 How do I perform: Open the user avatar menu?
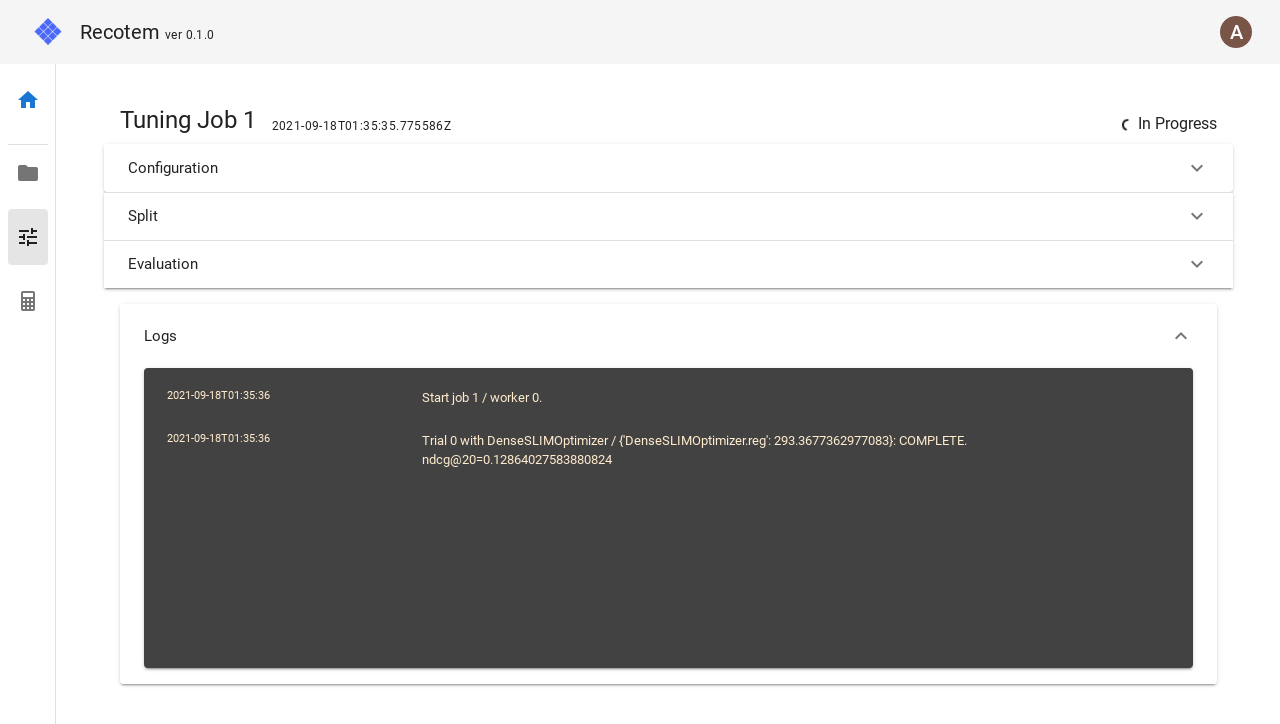pos(1236,32)
